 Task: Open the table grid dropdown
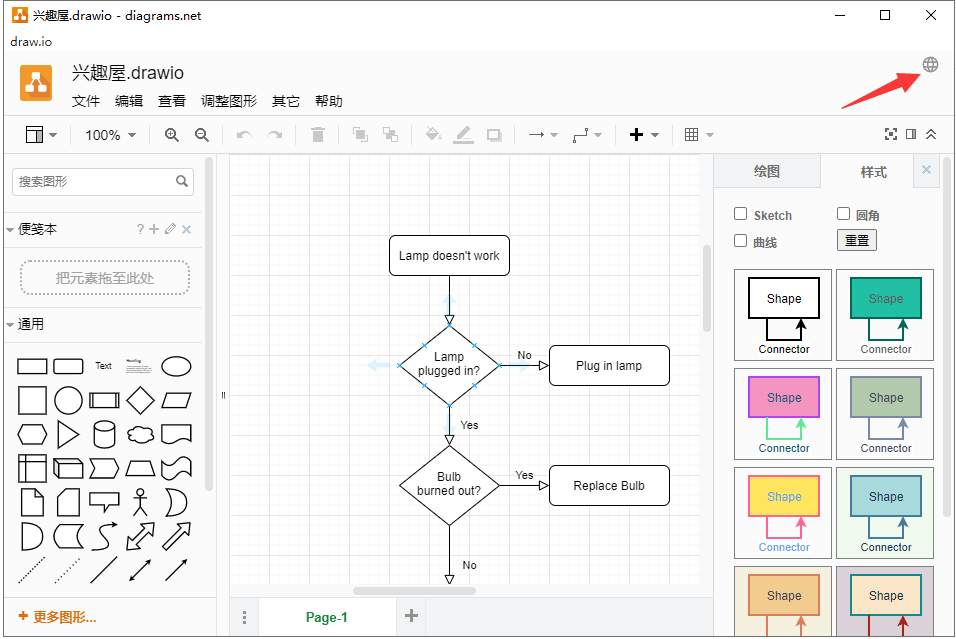coord(699,135)
